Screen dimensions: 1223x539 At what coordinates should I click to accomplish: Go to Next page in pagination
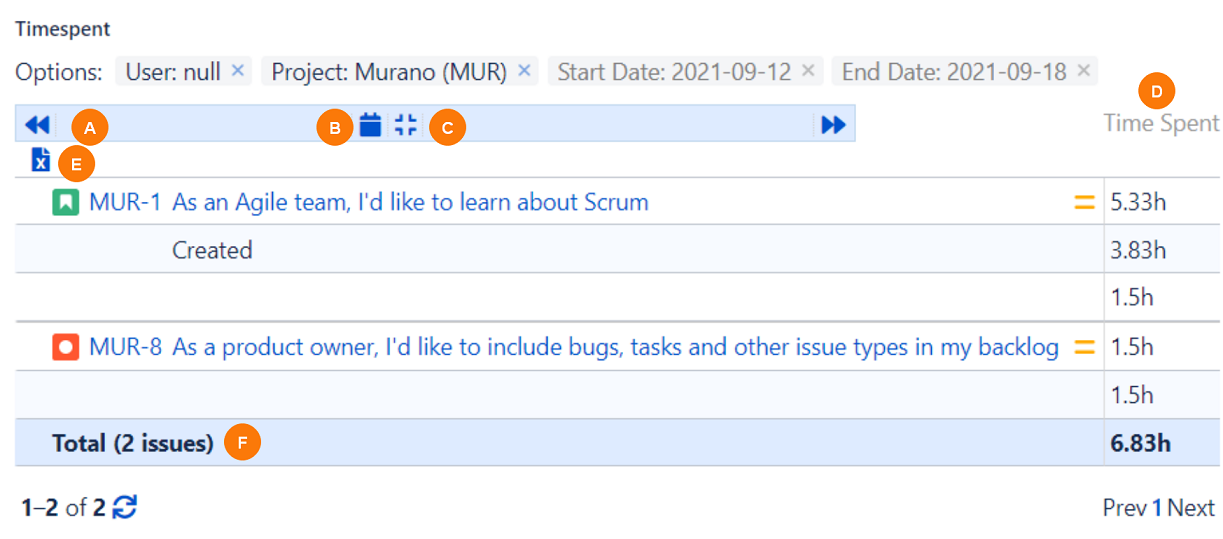pos(1191,508)
